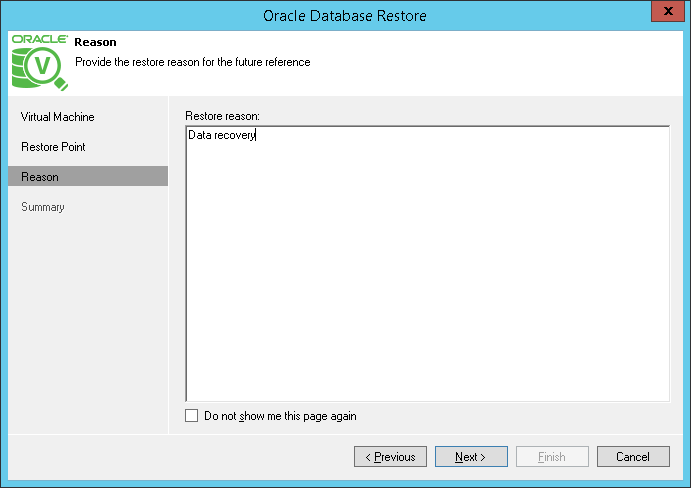Select the Reason step in sidebar

click(88, 176)
